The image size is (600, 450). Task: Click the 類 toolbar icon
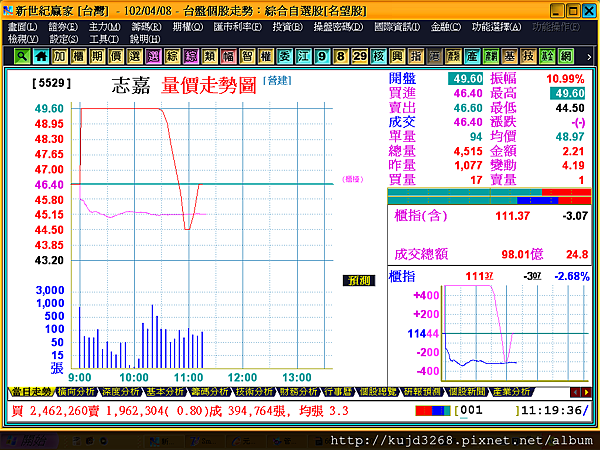(210, 56)
